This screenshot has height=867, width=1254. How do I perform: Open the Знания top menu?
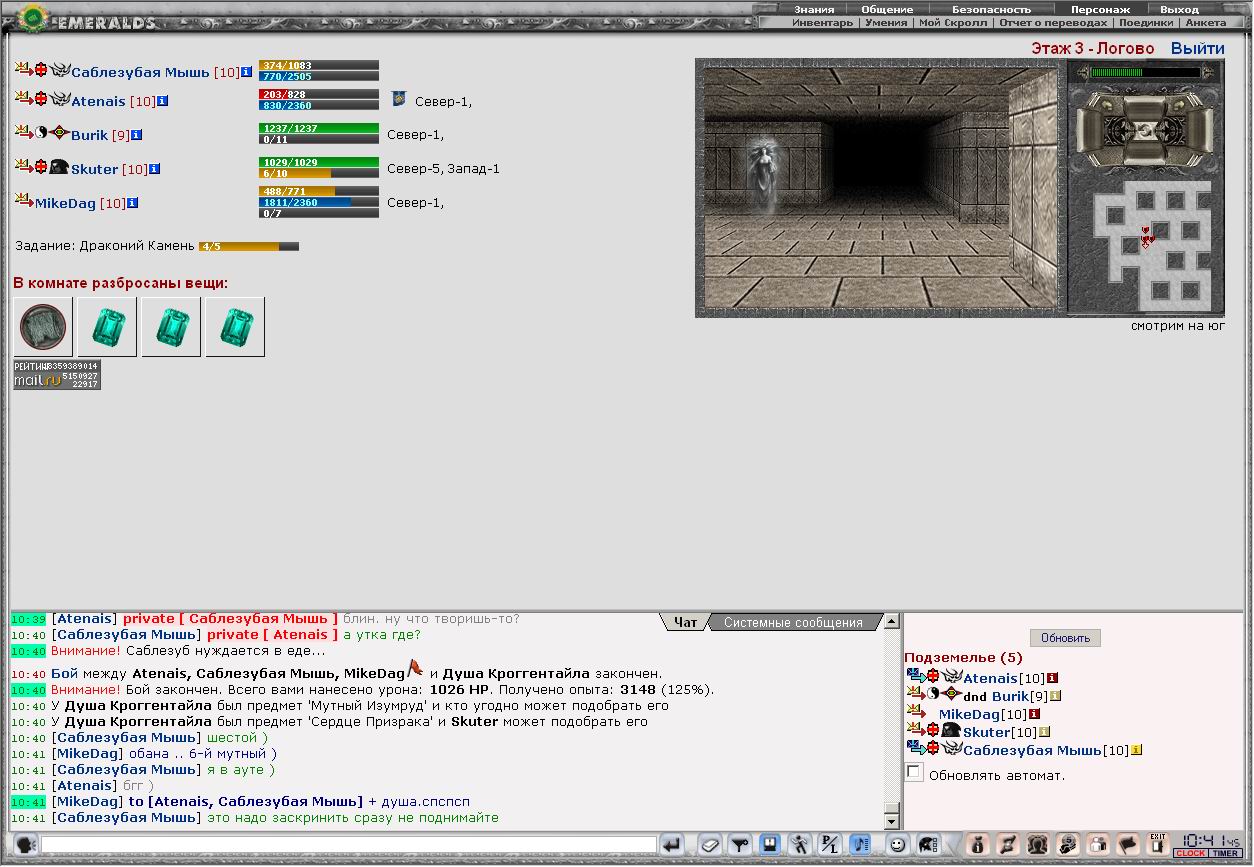[814, 9]
